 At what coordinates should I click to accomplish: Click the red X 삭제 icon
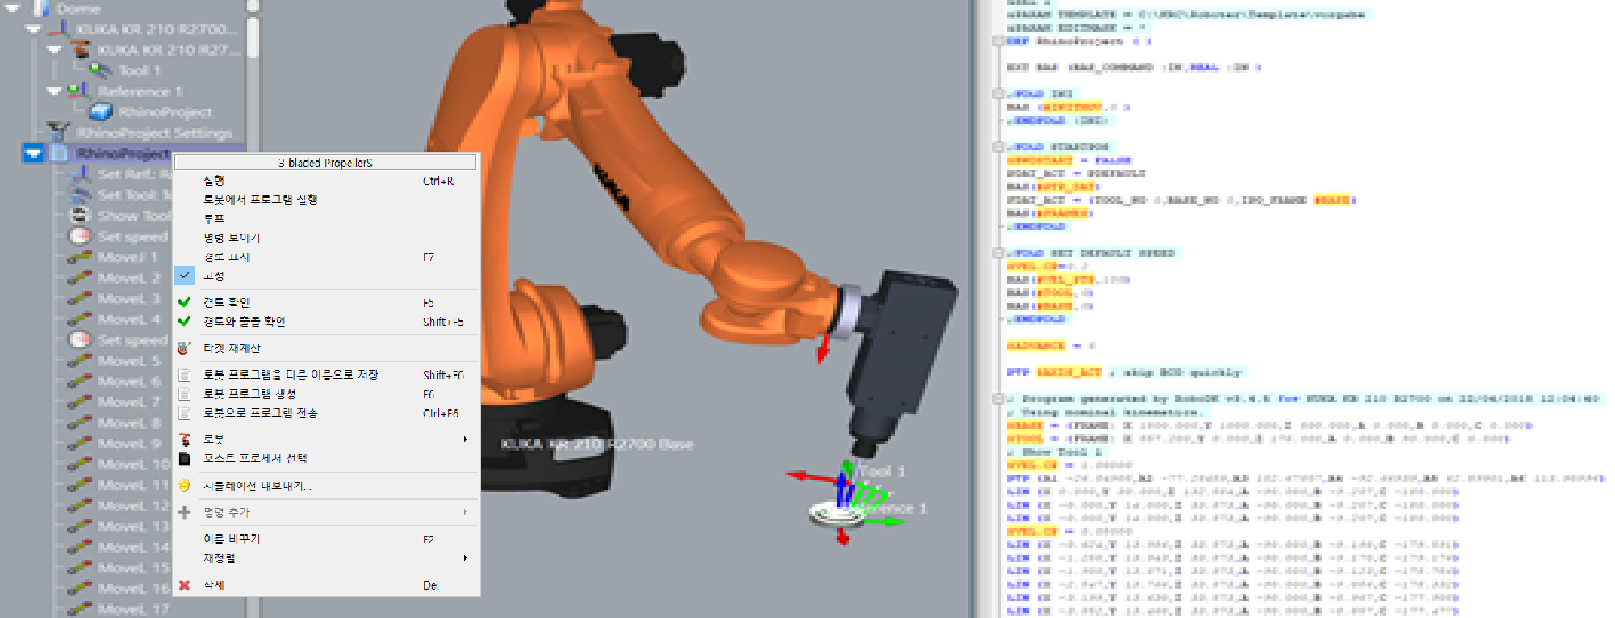pyautogui.click(x=184, y=585)
